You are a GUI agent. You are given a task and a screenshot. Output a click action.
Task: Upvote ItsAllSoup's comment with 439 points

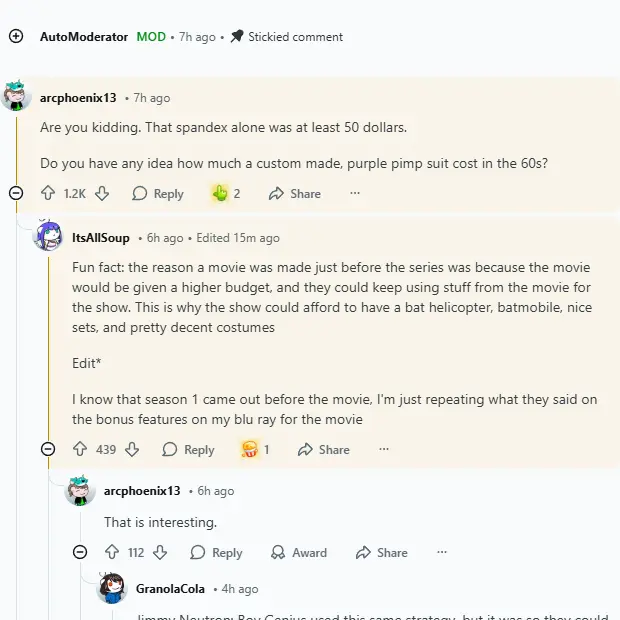click(80, 449)
